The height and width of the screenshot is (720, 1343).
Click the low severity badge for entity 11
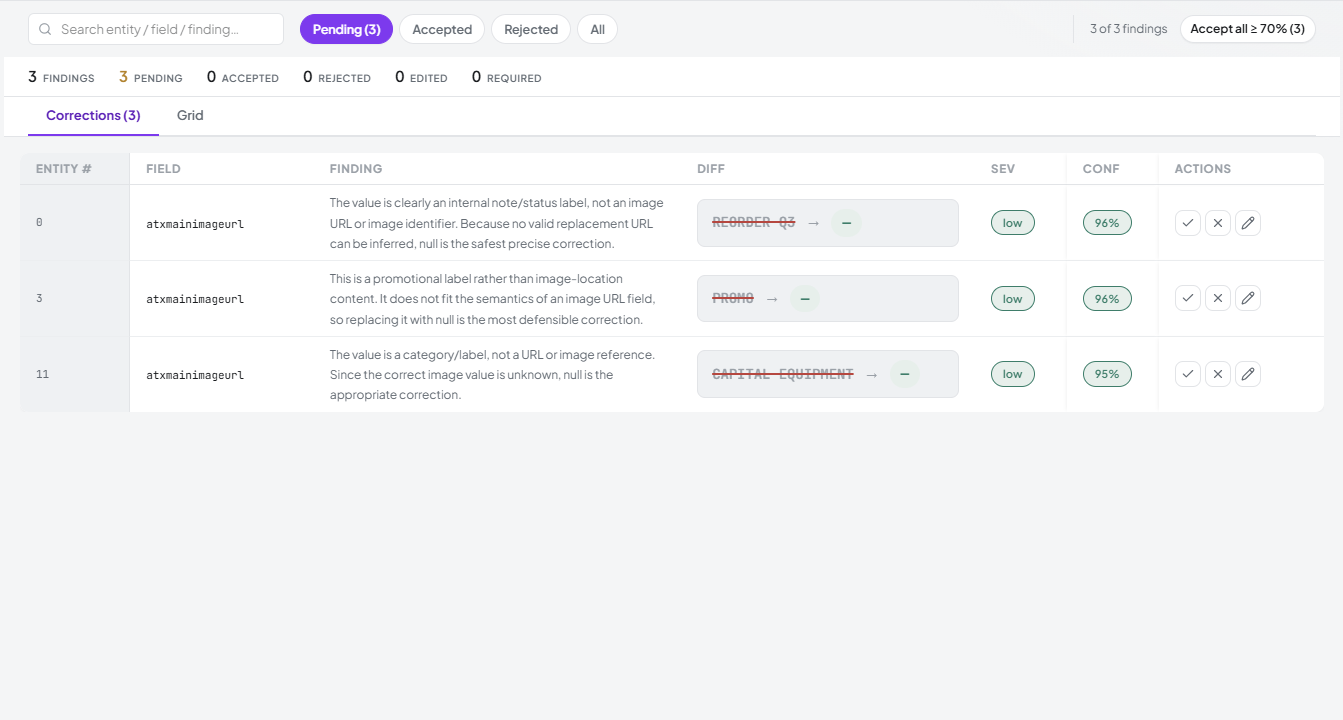1013,374
